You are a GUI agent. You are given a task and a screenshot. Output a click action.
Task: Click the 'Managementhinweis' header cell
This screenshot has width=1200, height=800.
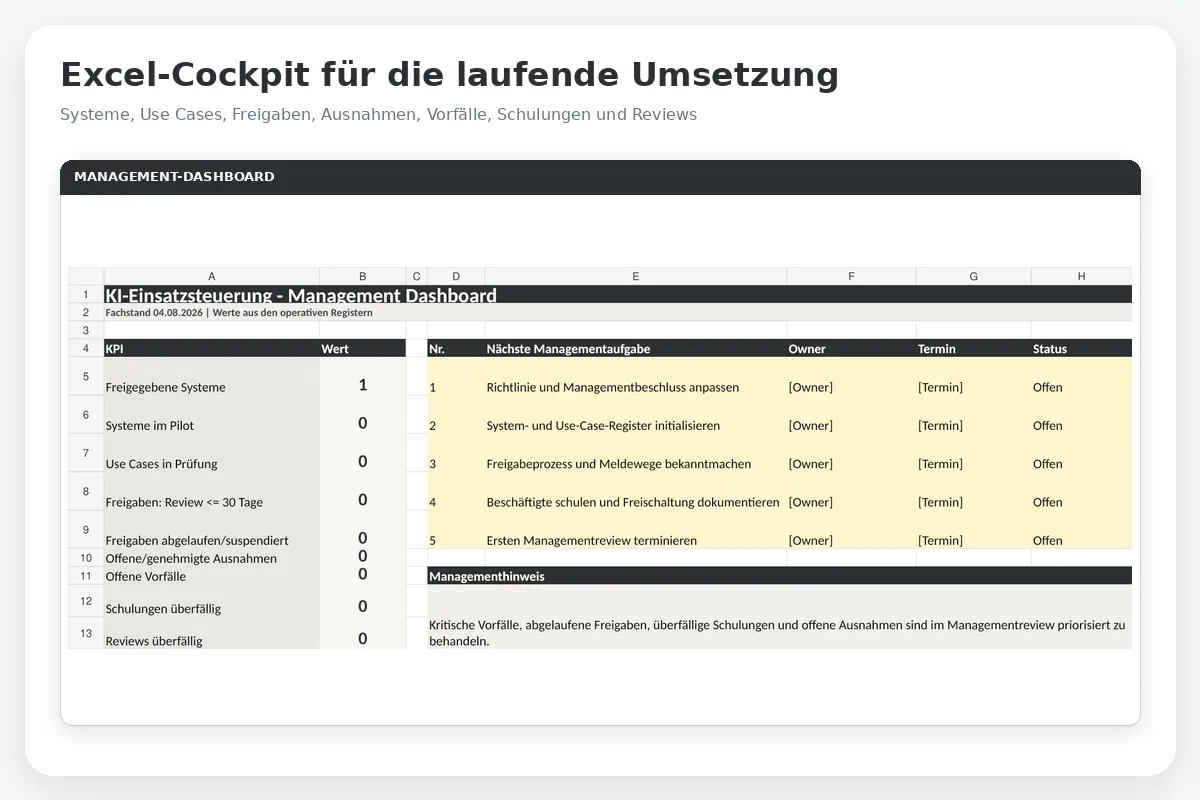(x=780, y=576)
